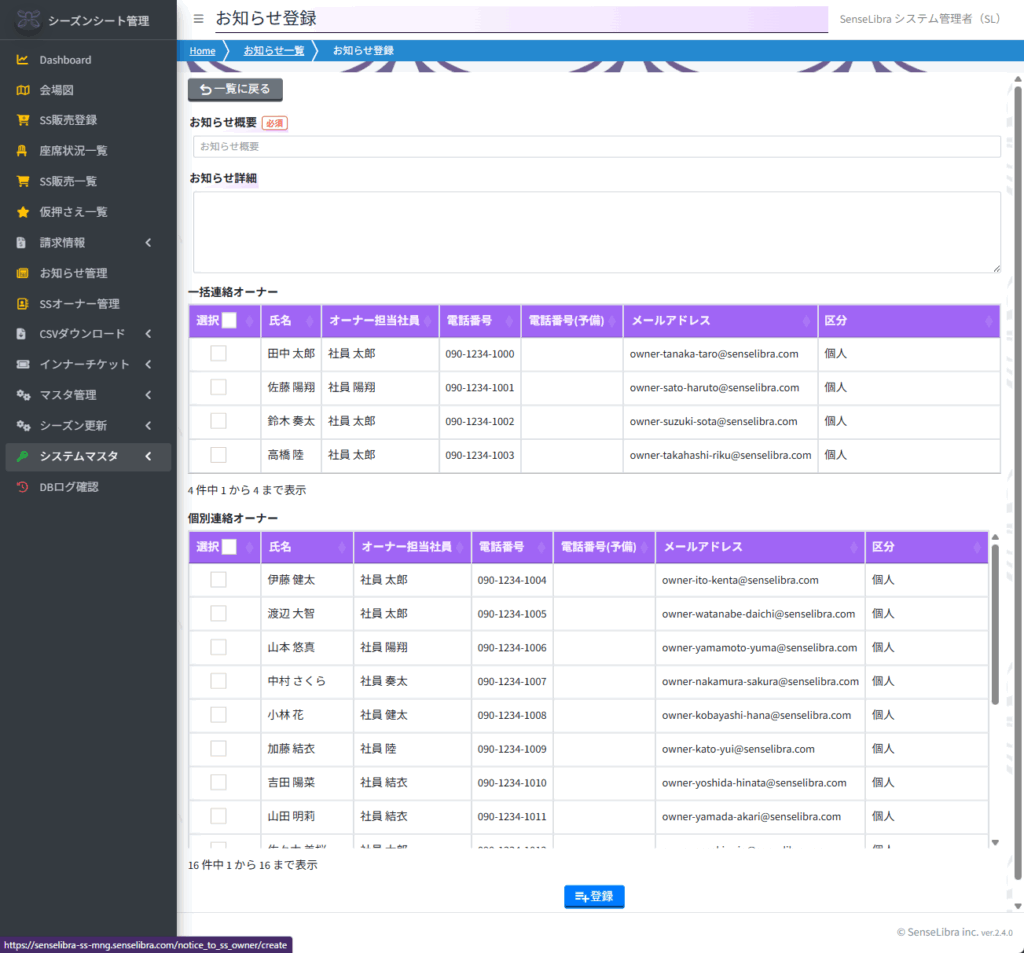Toggle the hamburger menu icon in header

tap(198, 19)
